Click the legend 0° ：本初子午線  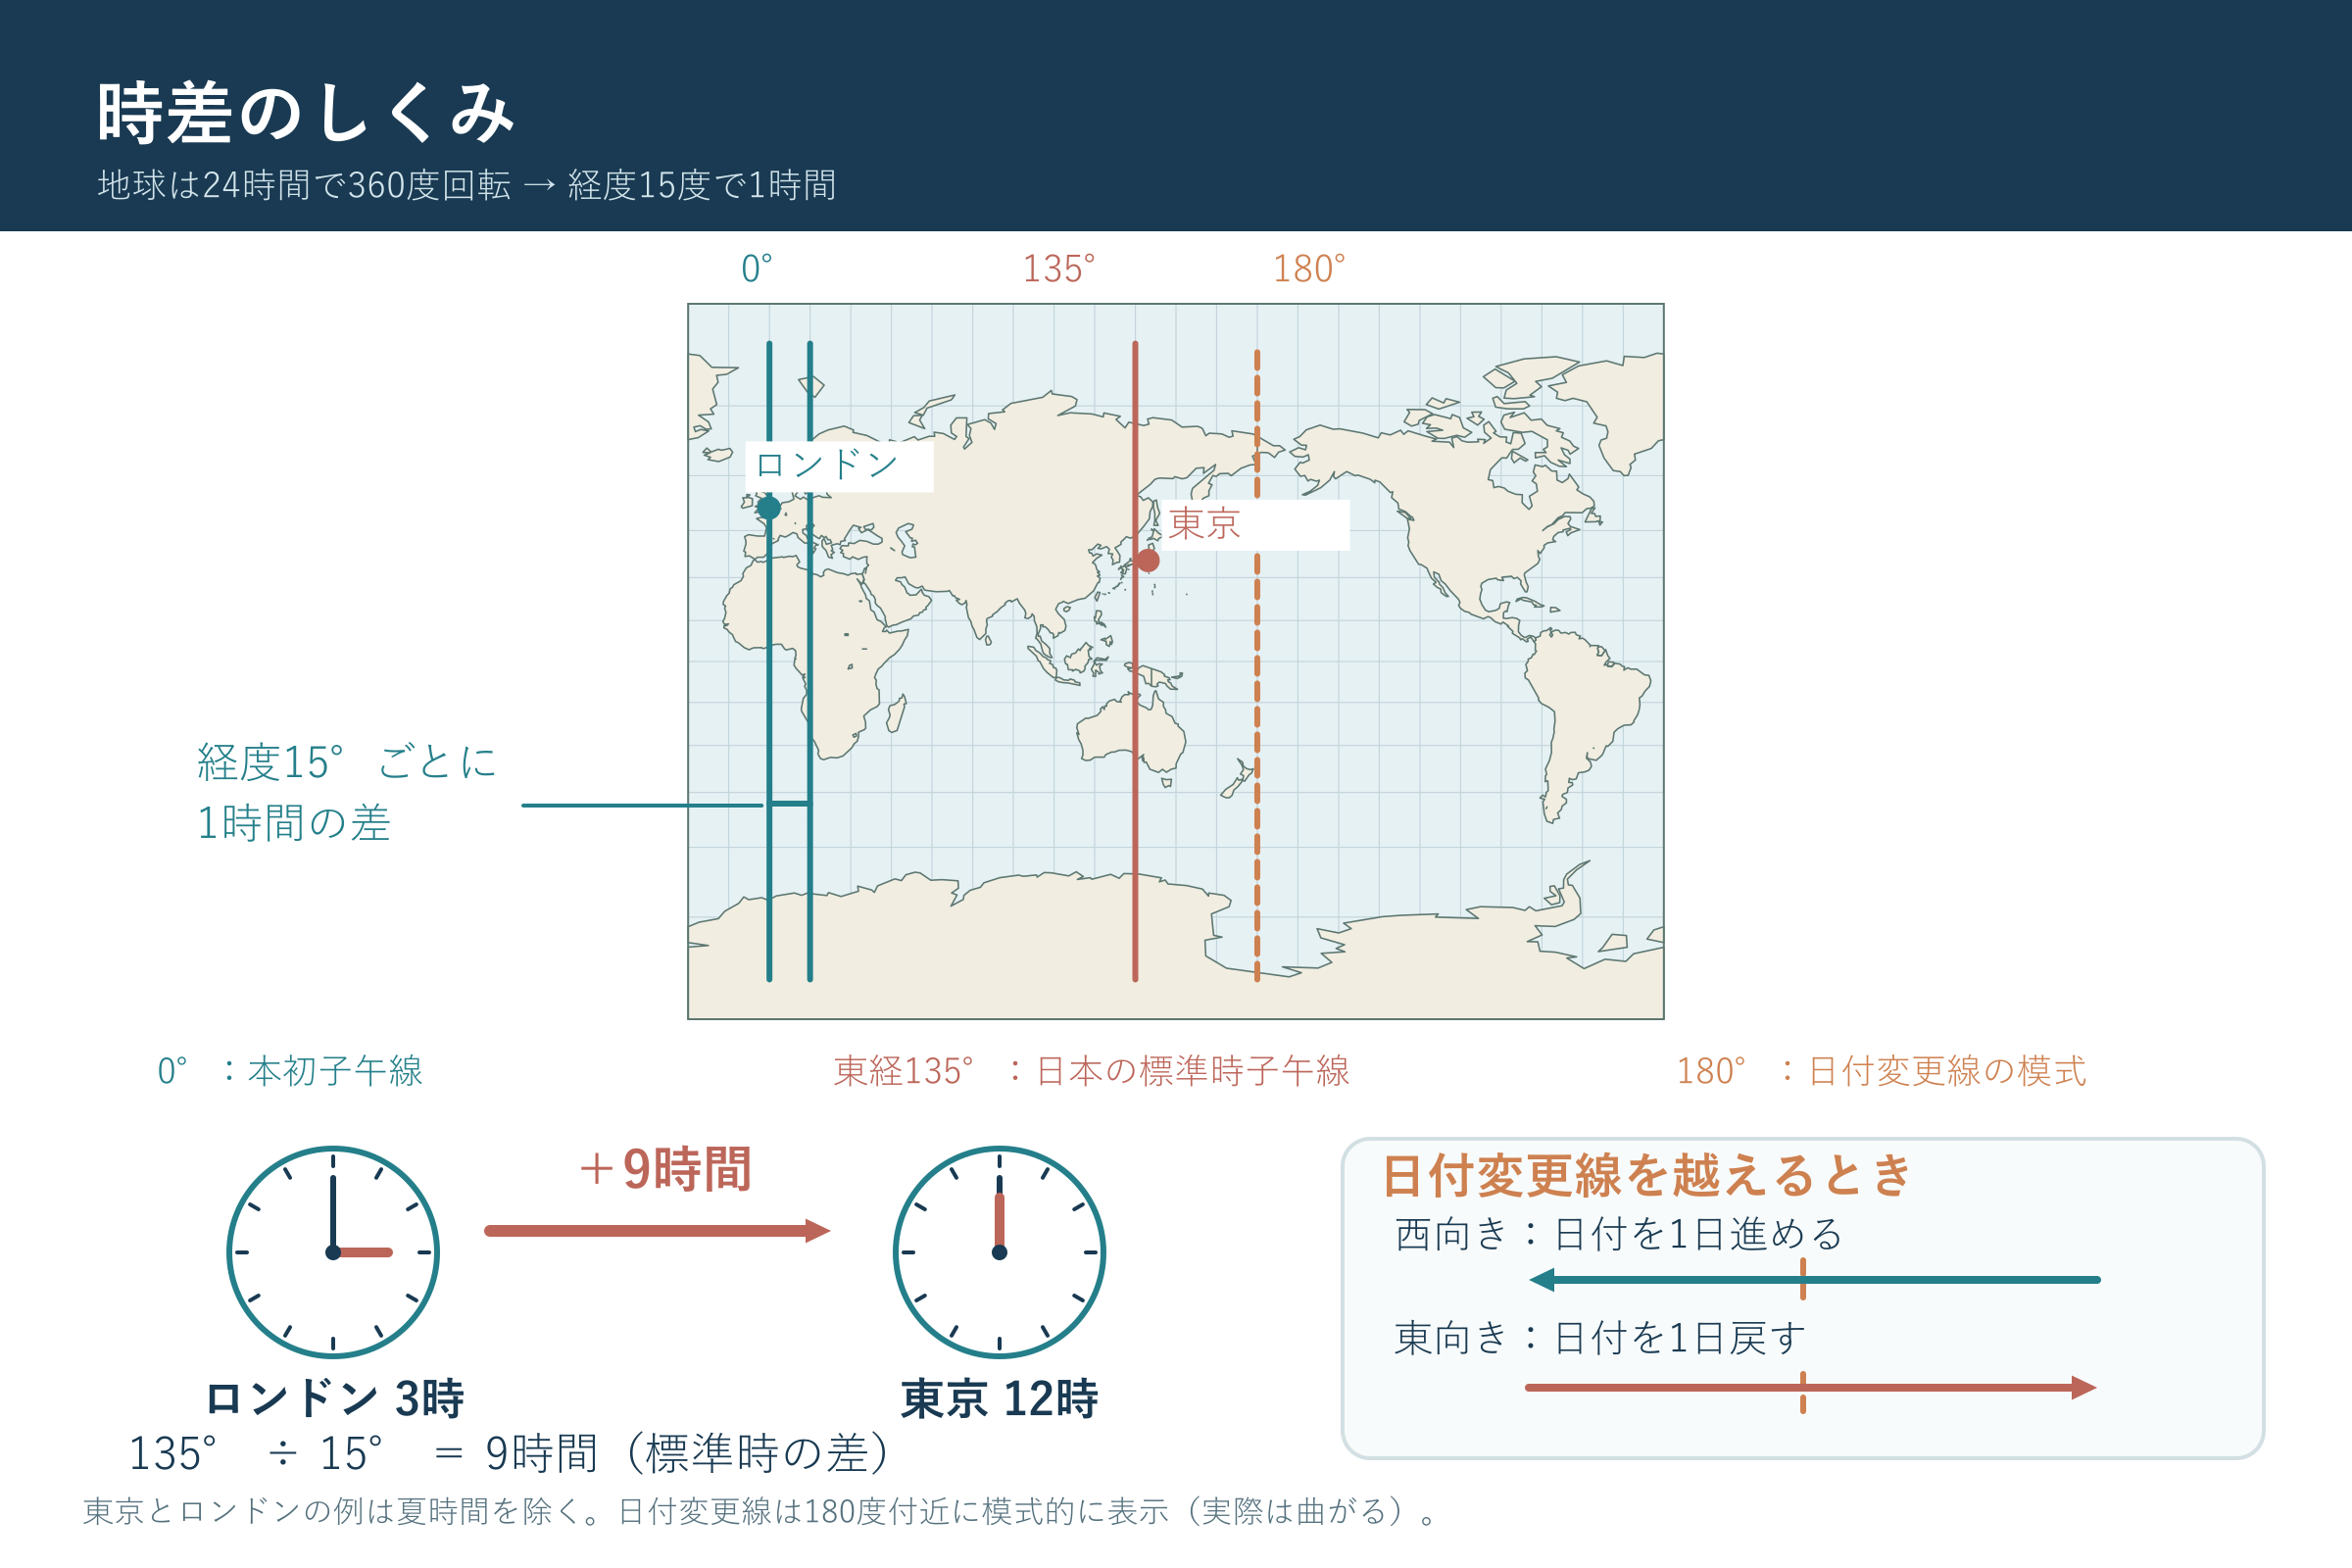(290, 1071)
